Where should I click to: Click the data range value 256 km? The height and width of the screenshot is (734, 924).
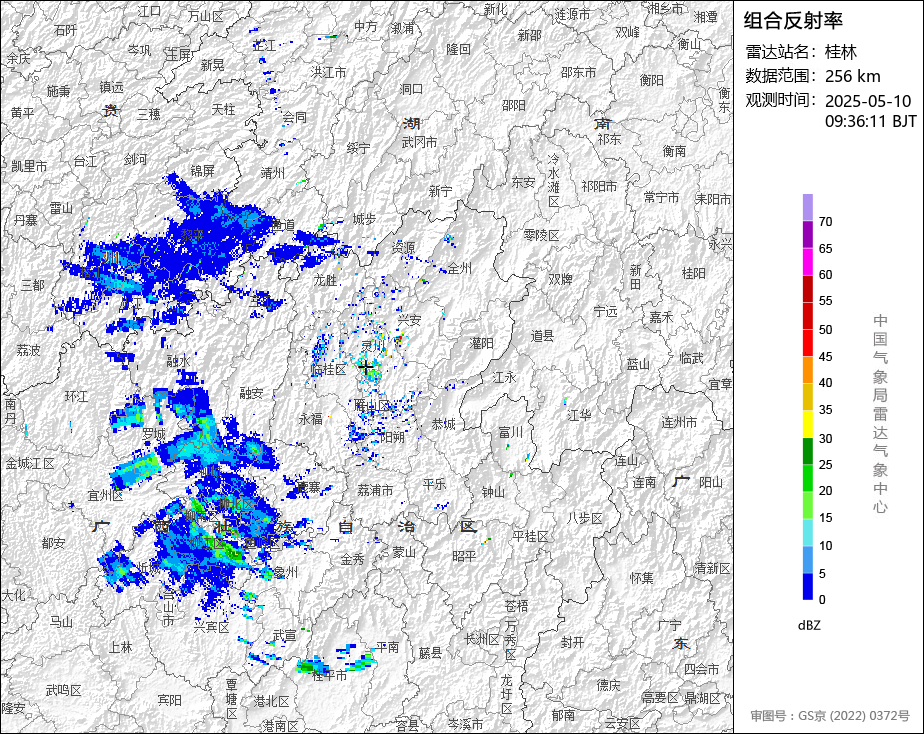[853, 76]
